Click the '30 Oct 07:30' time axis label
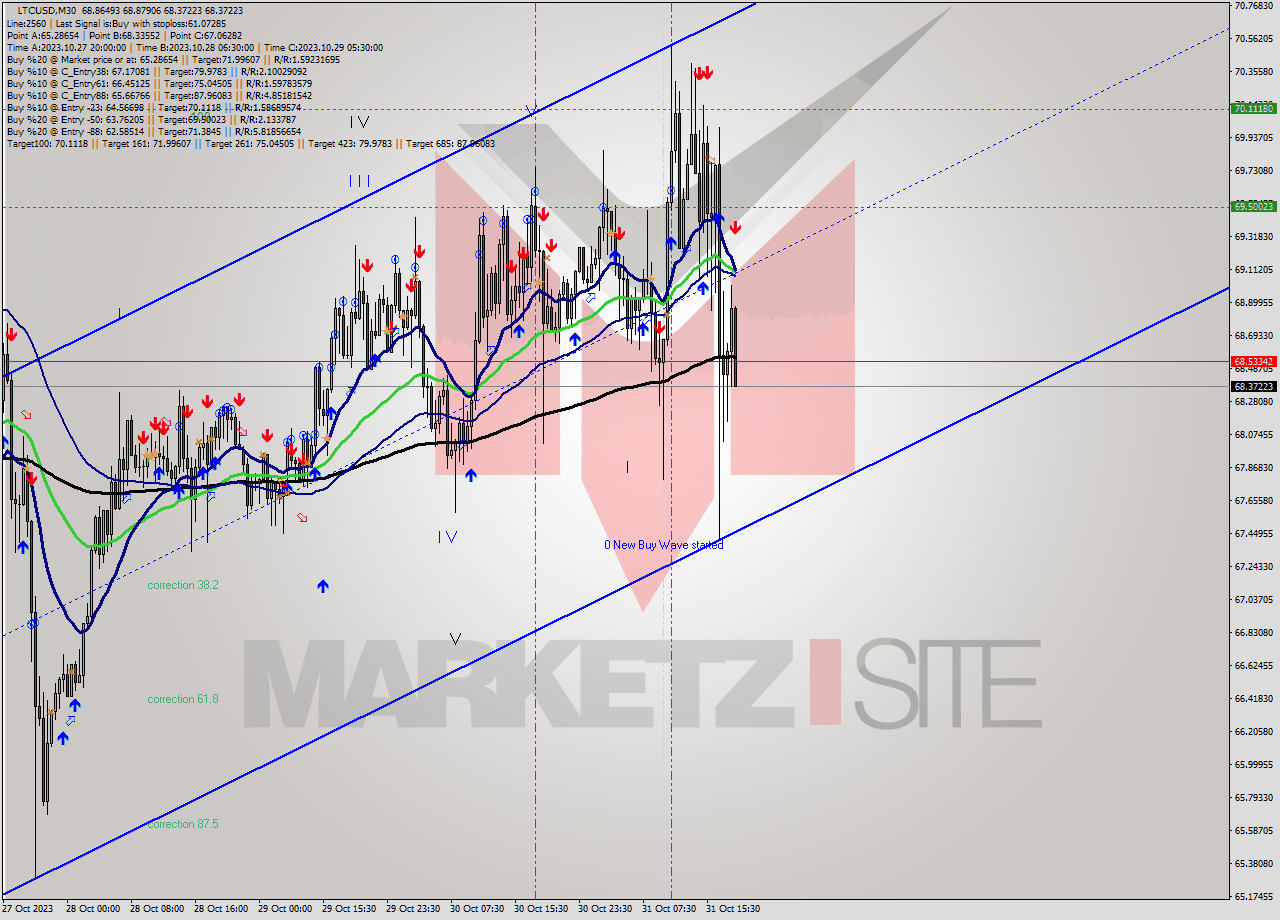This screenshot has width=1280, height=920. coord(477,909)
